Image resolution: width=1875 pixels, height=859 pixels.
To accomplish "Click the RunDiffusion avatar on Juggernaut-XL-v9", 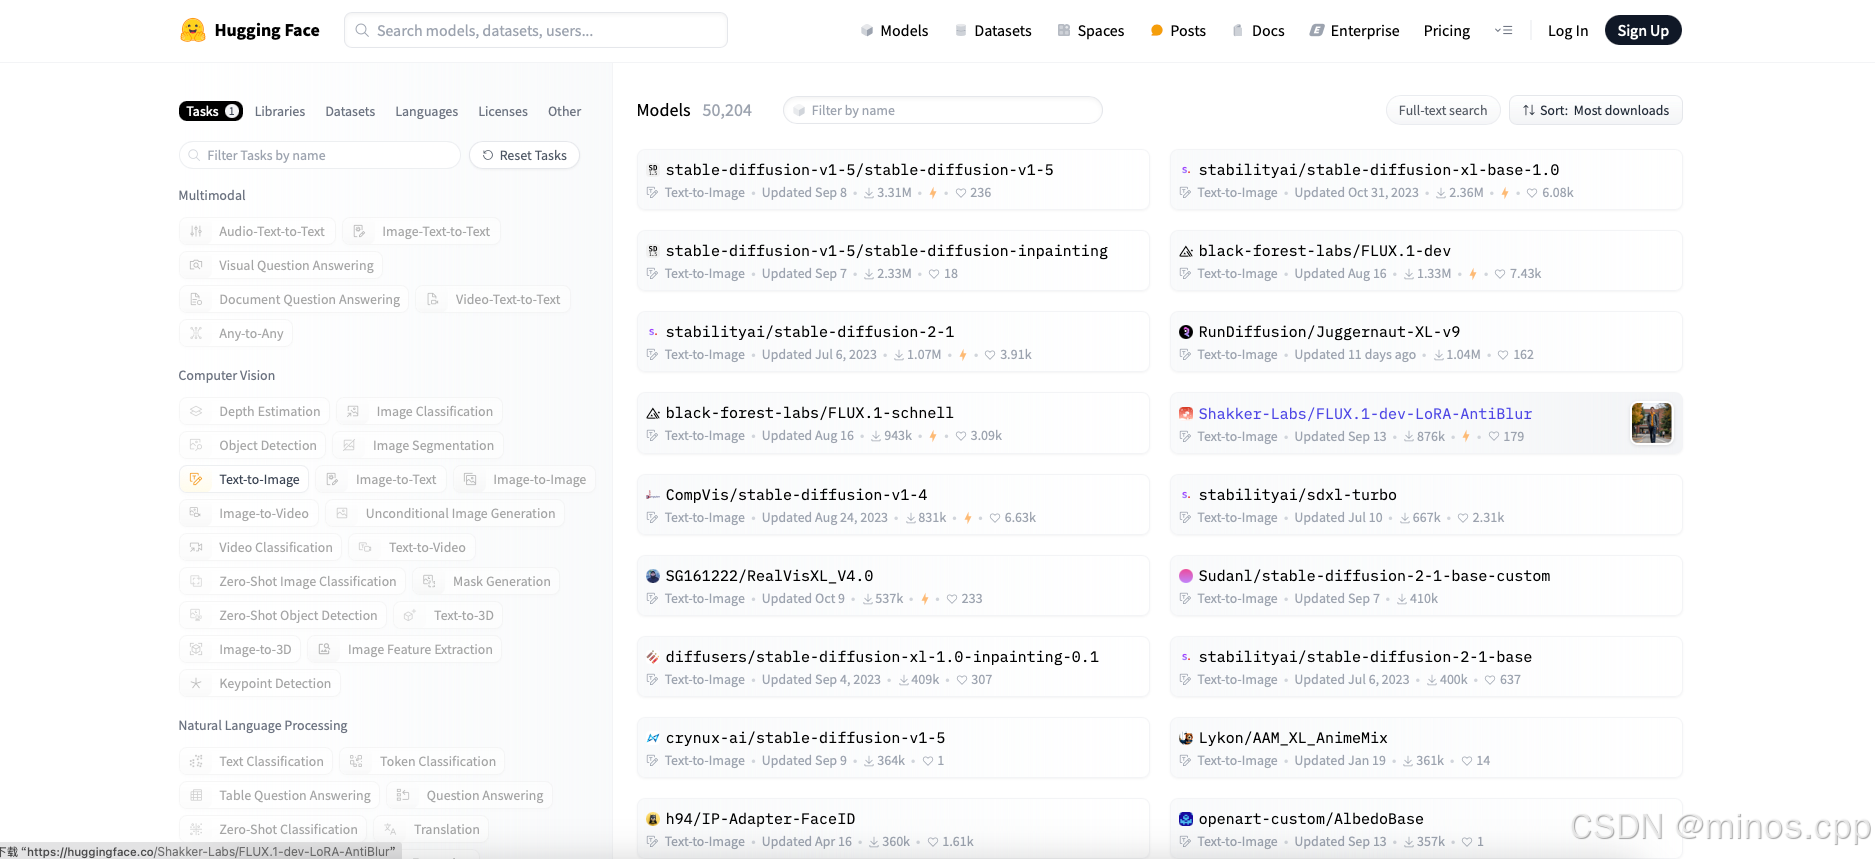I will click(1186, 332).
